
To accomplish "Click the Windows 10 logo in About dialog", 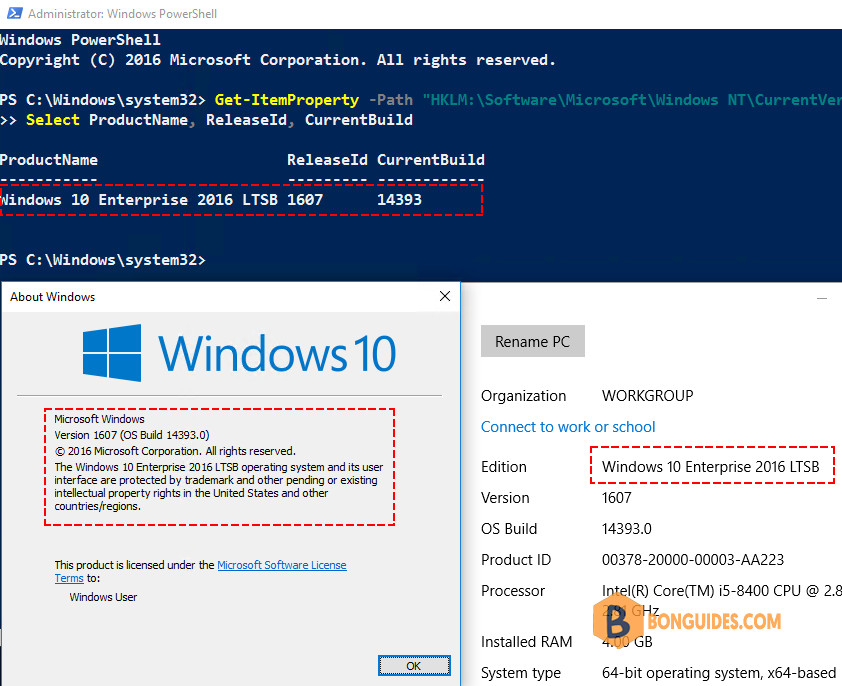I will (239, 353).
